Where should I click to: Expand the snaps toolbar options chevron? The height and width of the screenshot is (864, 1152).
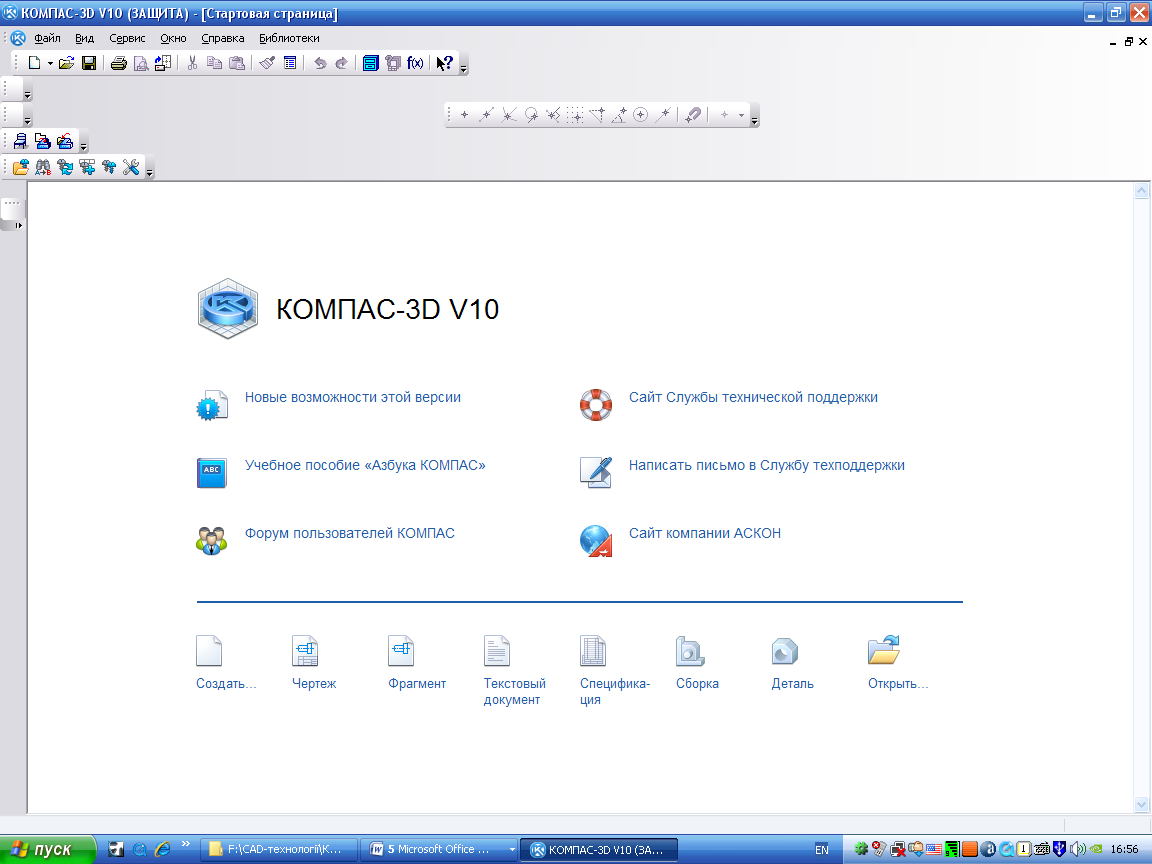click(x=755, y=120)
